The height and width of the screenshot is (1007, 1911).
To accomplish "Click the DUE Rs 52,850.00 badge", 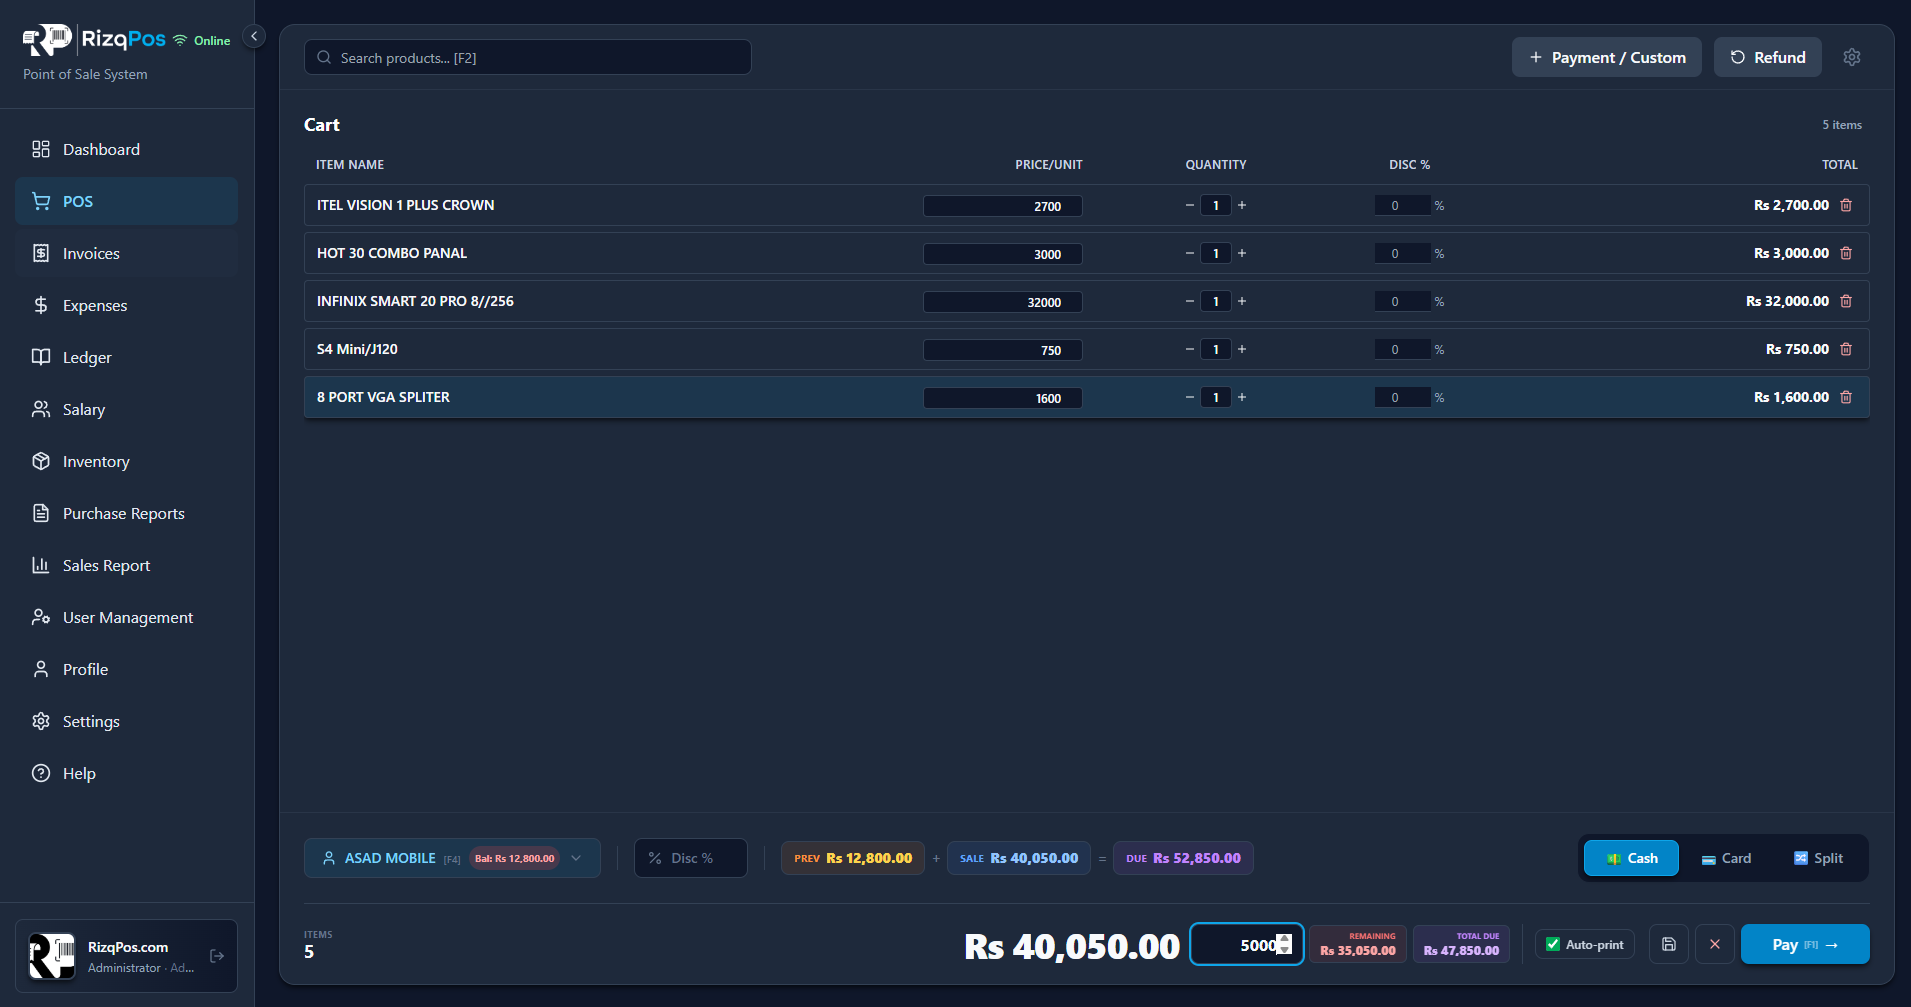I will pos(1183,858).
